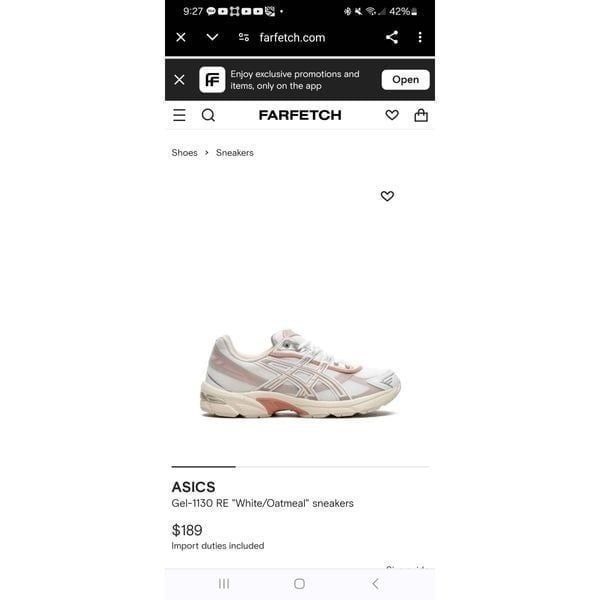The image size is (600, 600).
Task: Tap the search magnifier icon
Action: pos(208,115)
